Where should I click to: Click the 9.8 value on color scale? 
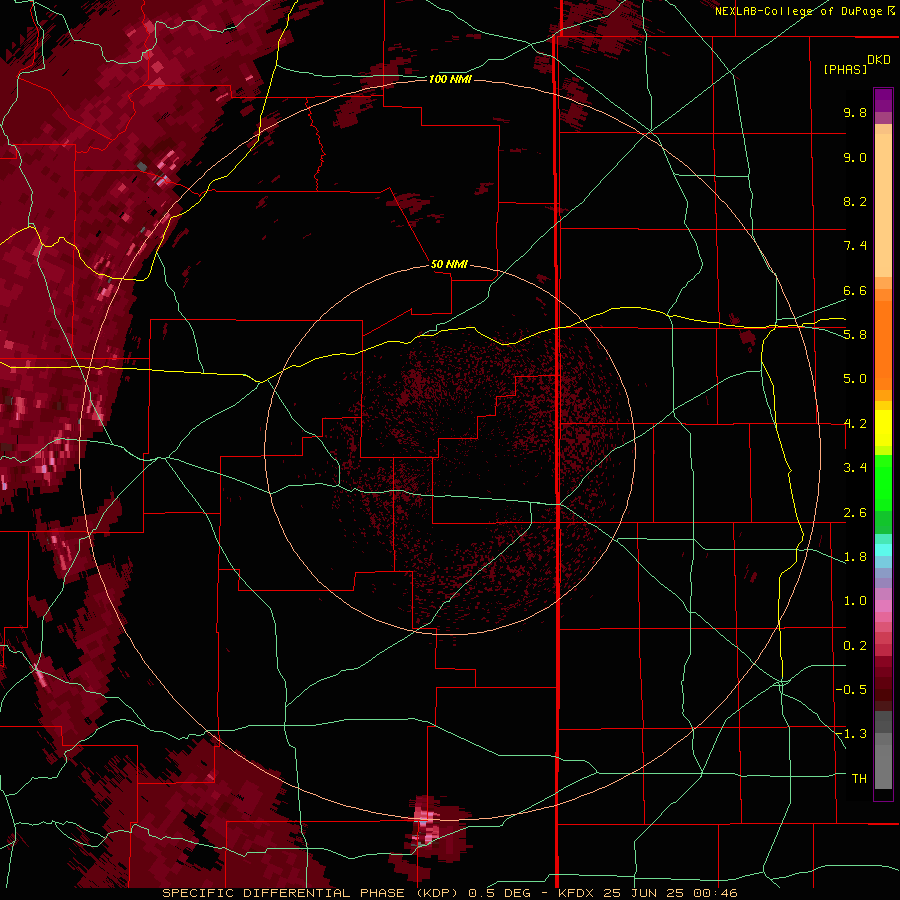(855, 112)
